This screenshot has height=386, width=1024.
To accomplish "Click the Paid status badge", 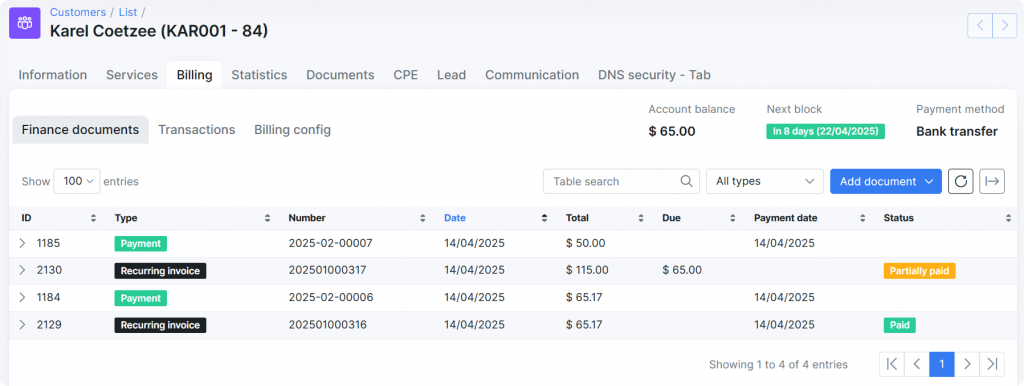I will coord(899,325).
